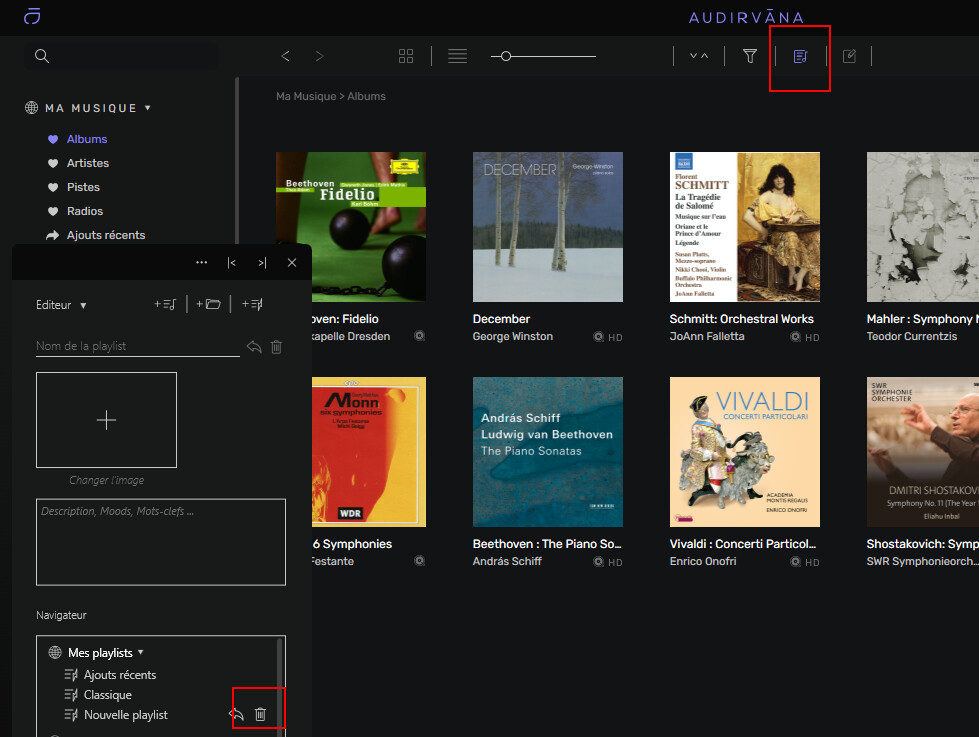The image size is (979, 737).
Task: Delete the Nouvelle playlist with trash icon
Action: coord(260,714)
